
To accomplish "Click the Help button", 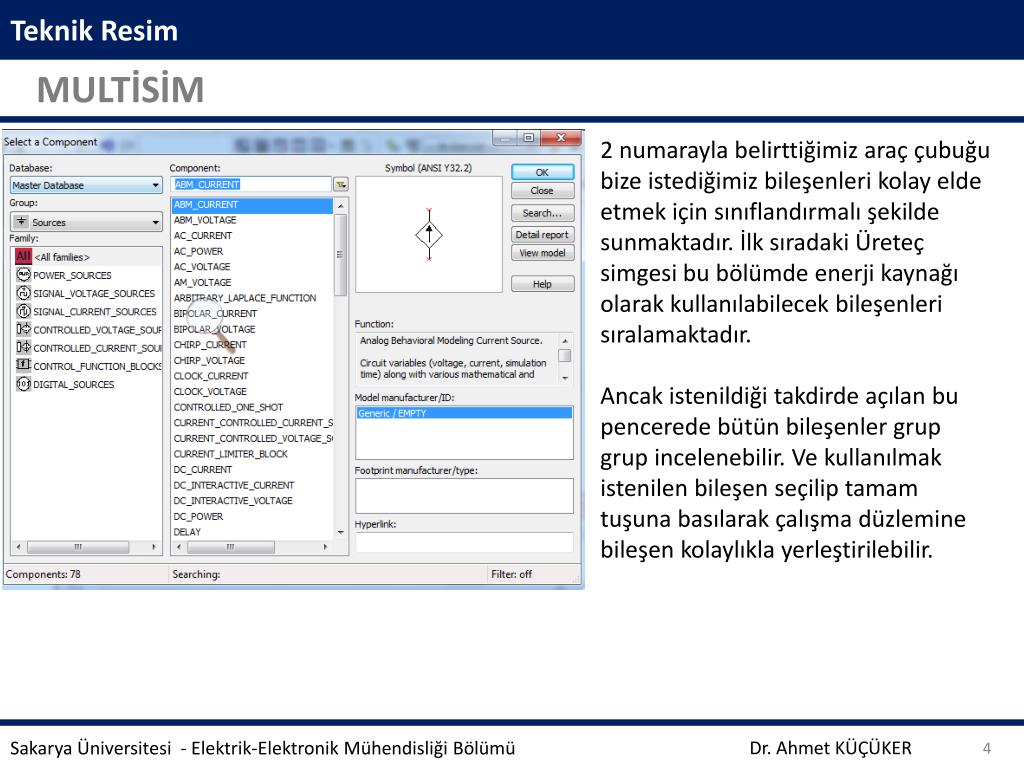I will [543, 284].
